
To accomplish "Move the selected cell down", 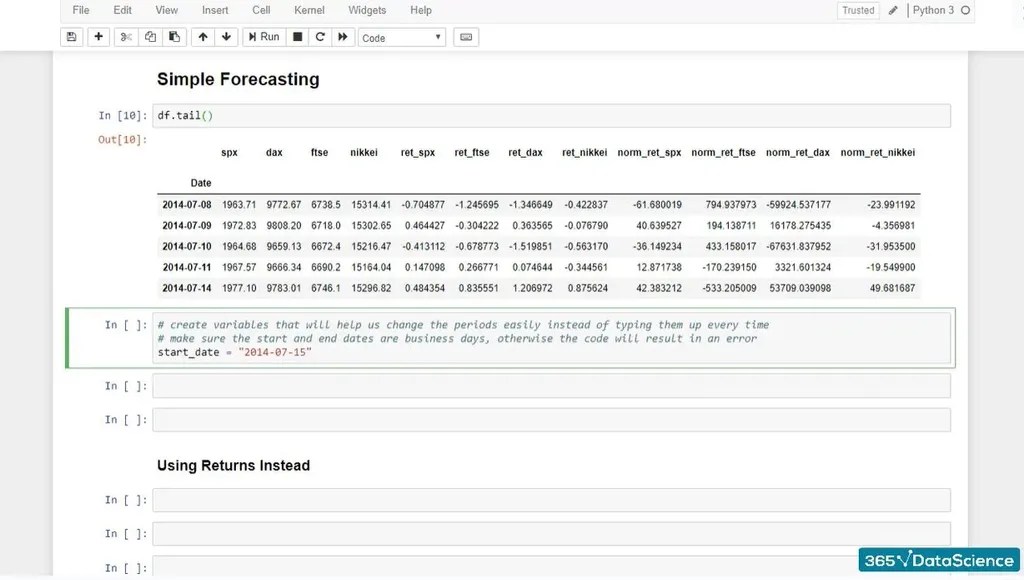I will coord(226,36).
